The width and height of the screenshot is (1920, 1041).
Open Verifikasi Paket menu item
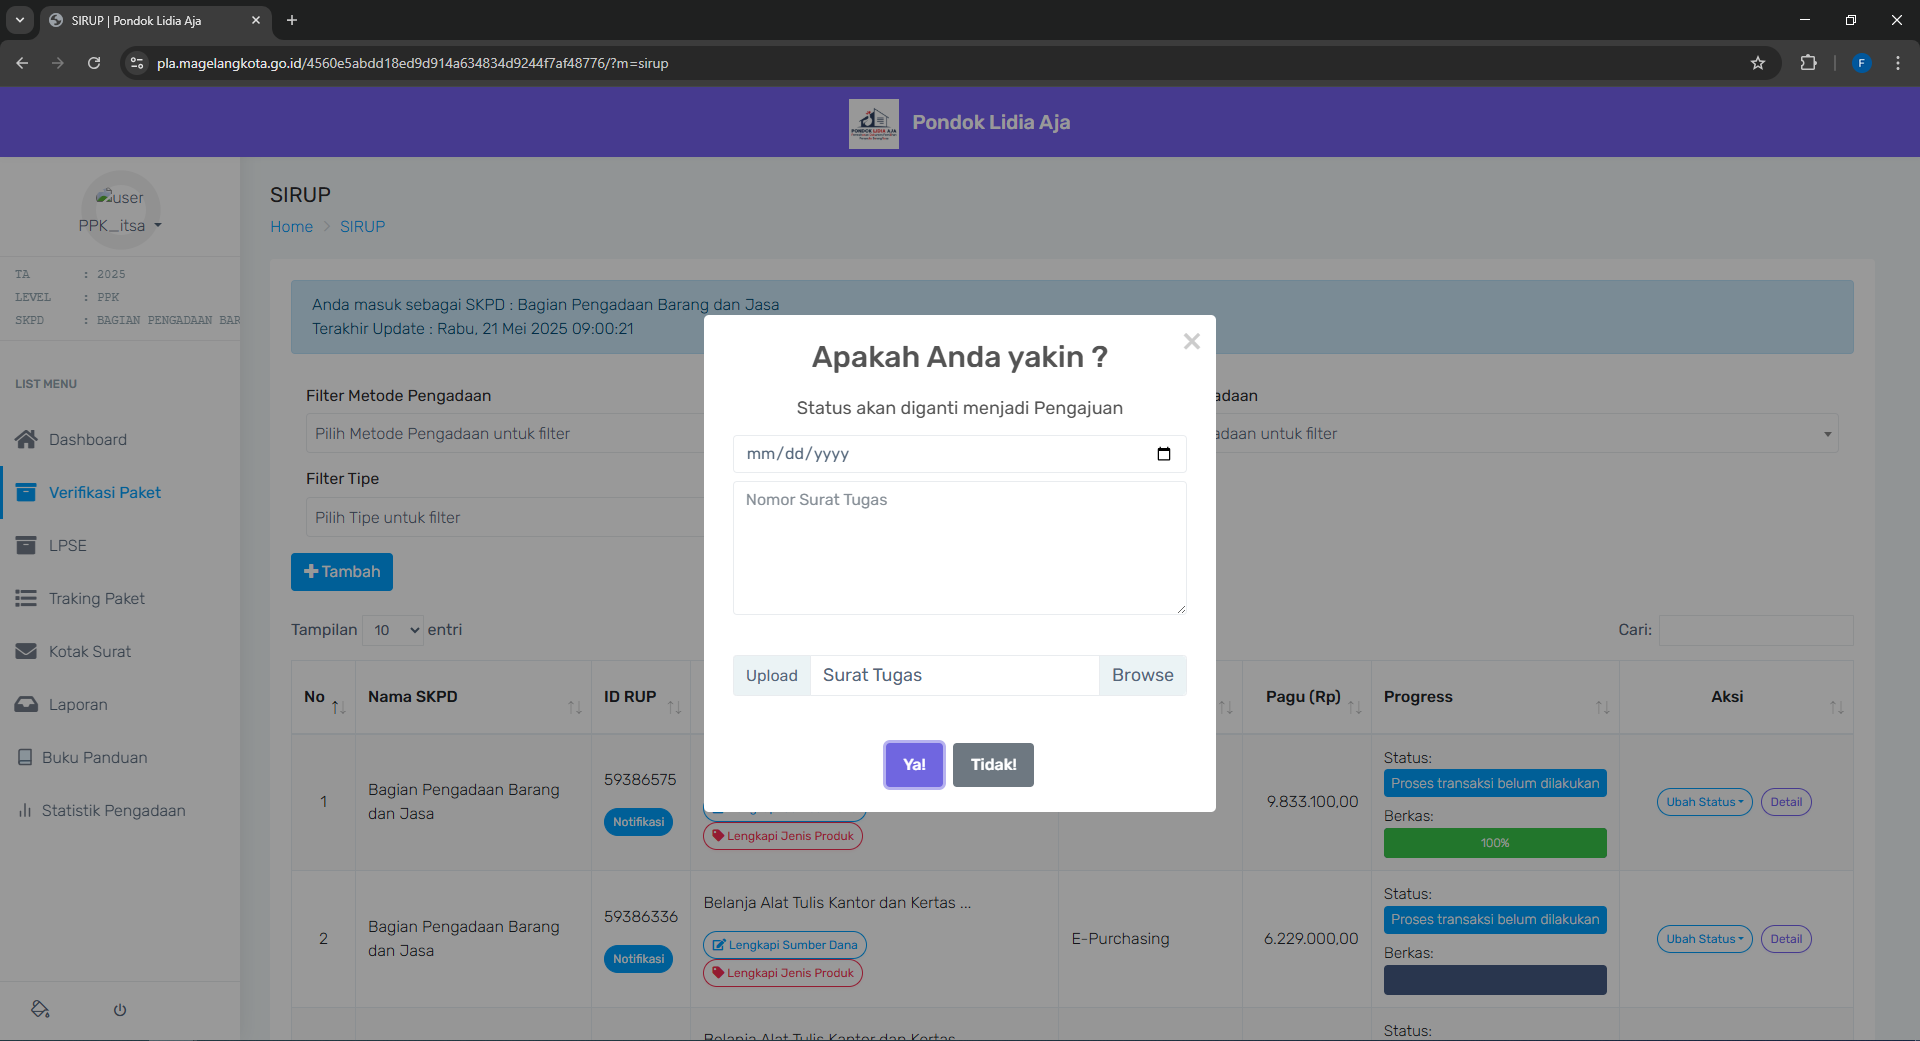(104, 492)
